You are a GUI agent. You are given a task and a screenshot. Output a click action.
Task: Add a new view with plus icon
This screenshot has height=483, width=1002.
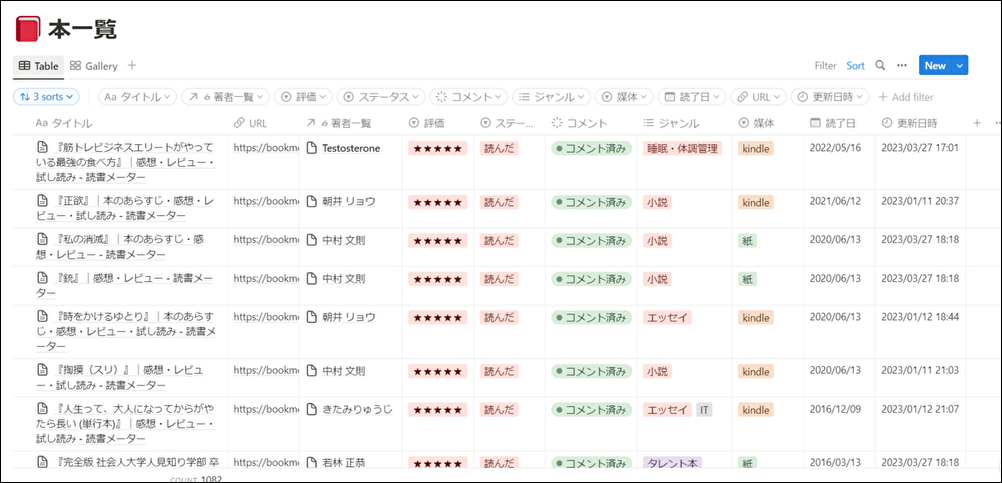tap(132, 65)
